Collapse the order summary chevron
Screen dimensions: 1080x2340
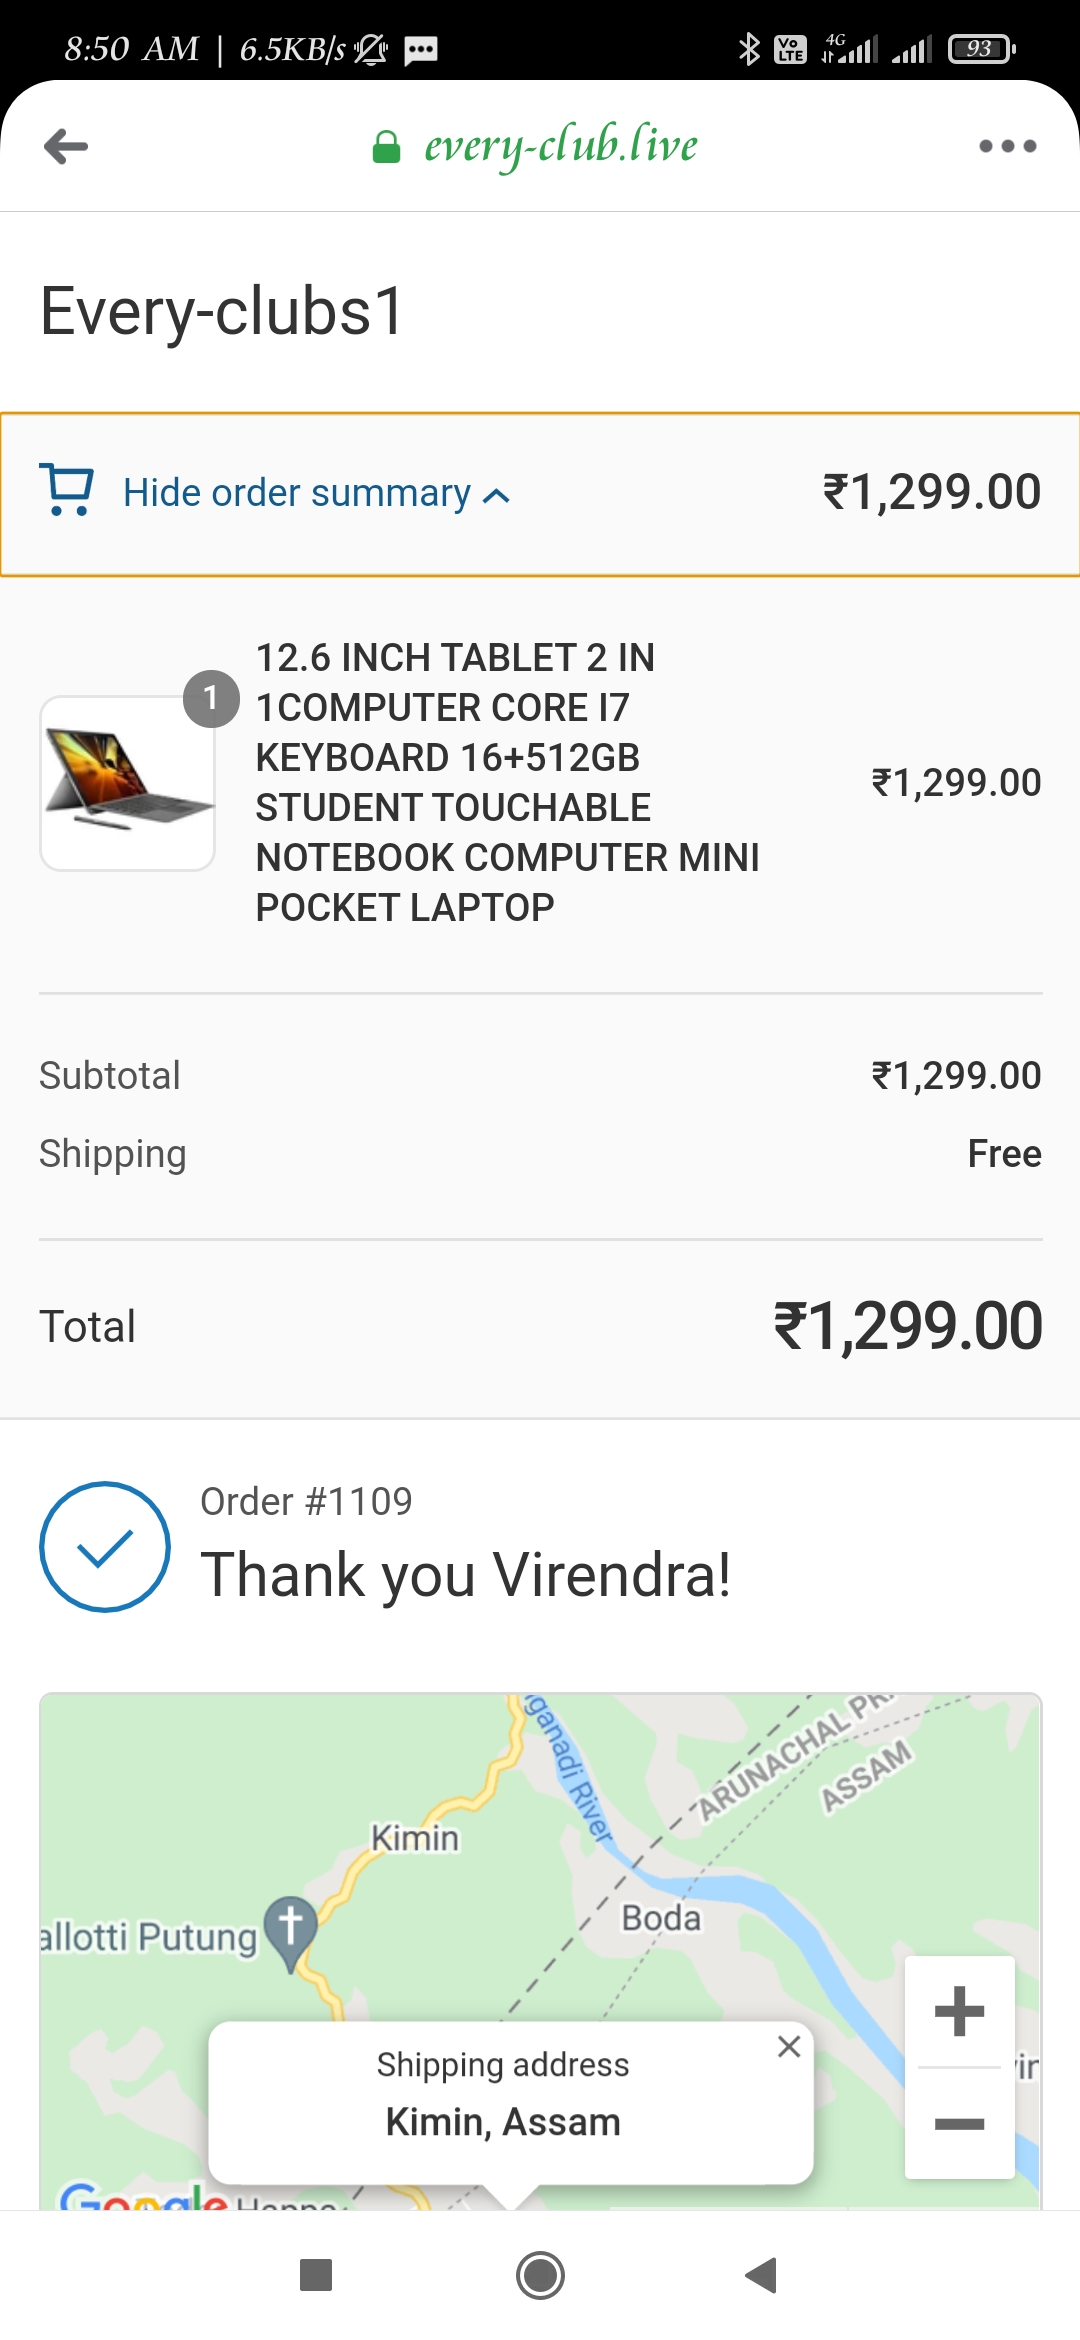tap(496, 496)
